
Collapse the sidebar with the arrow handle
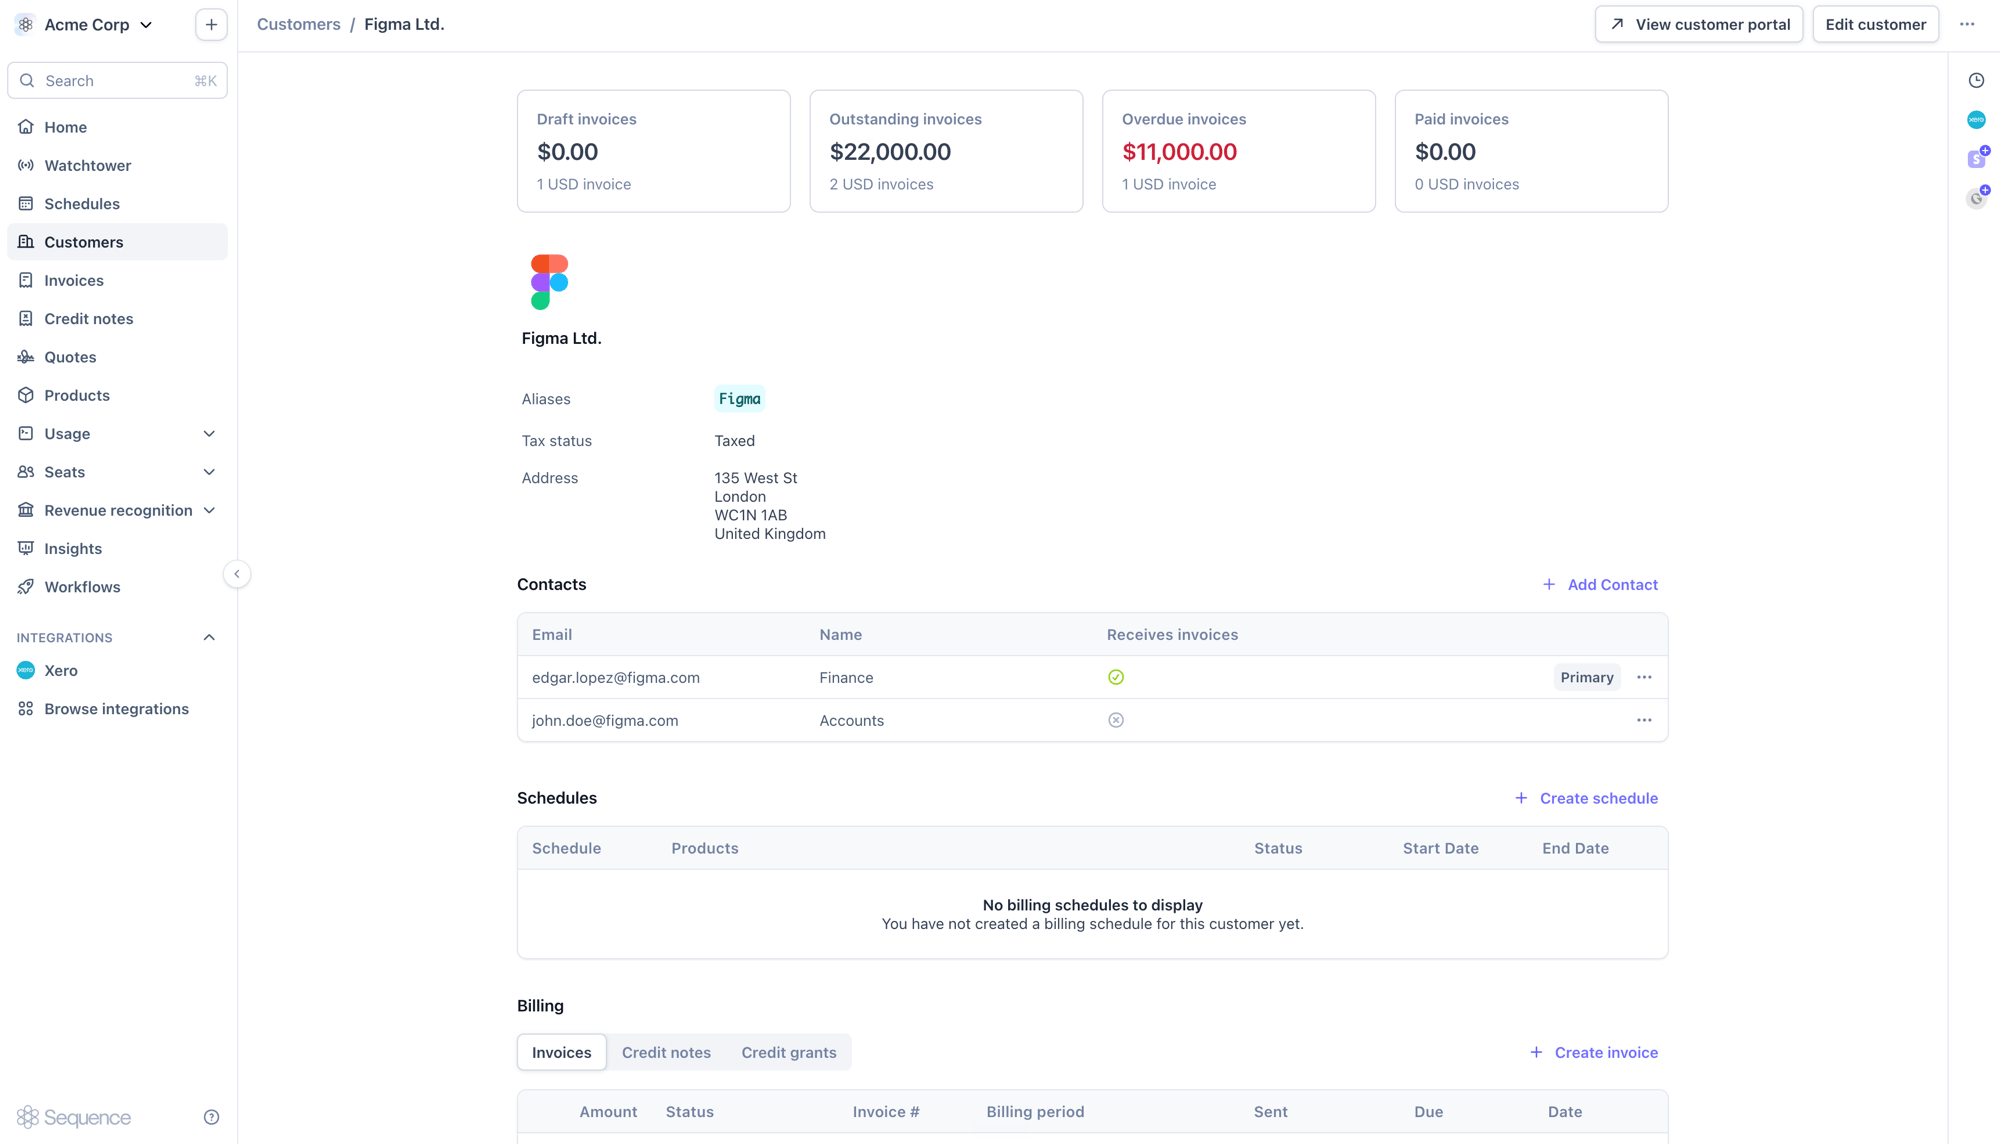pos(237,574)
